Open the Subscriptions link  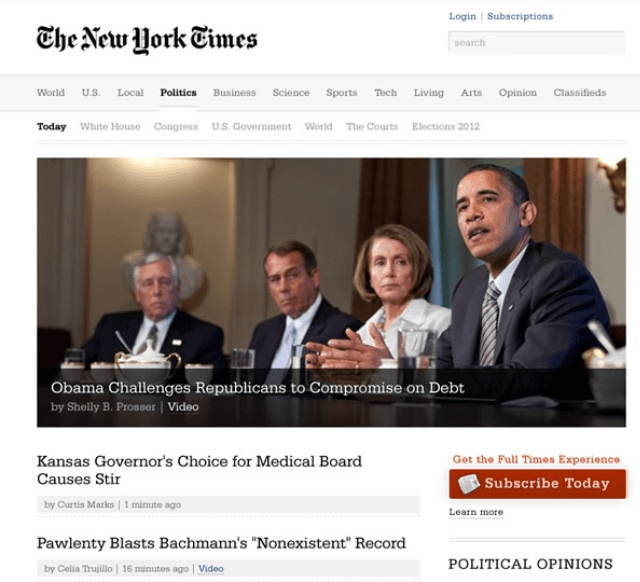click(x=520, y=16)
